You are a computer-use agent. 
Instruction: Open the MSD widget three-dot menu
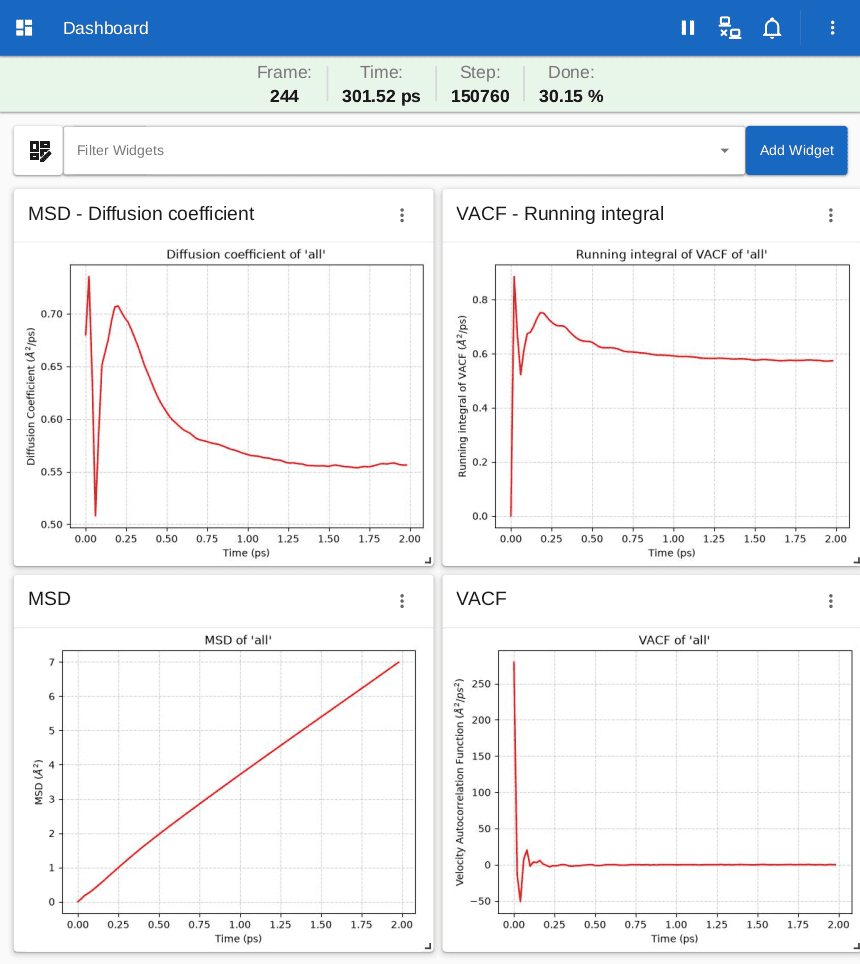pyautogui.click(x=402, y=601)
